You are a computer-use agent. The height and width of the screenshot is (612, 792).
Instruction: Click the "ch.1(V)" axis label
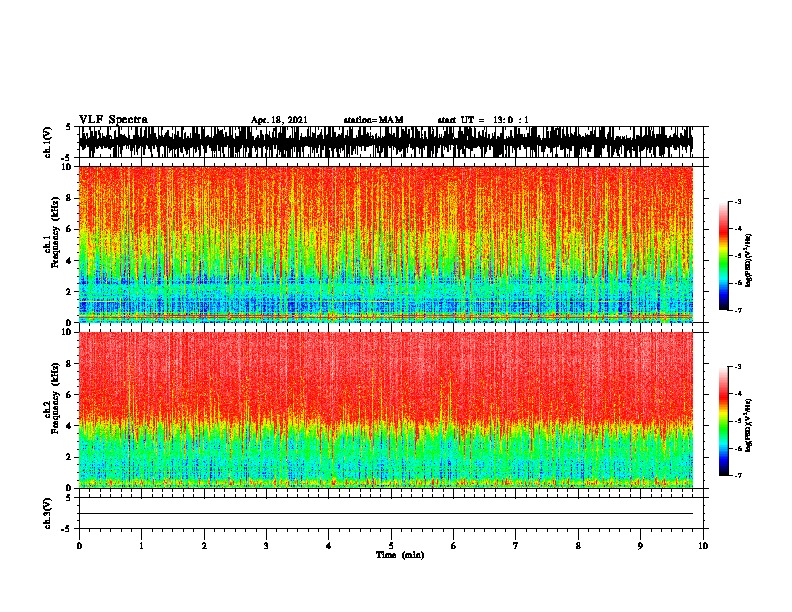(47, 142)
